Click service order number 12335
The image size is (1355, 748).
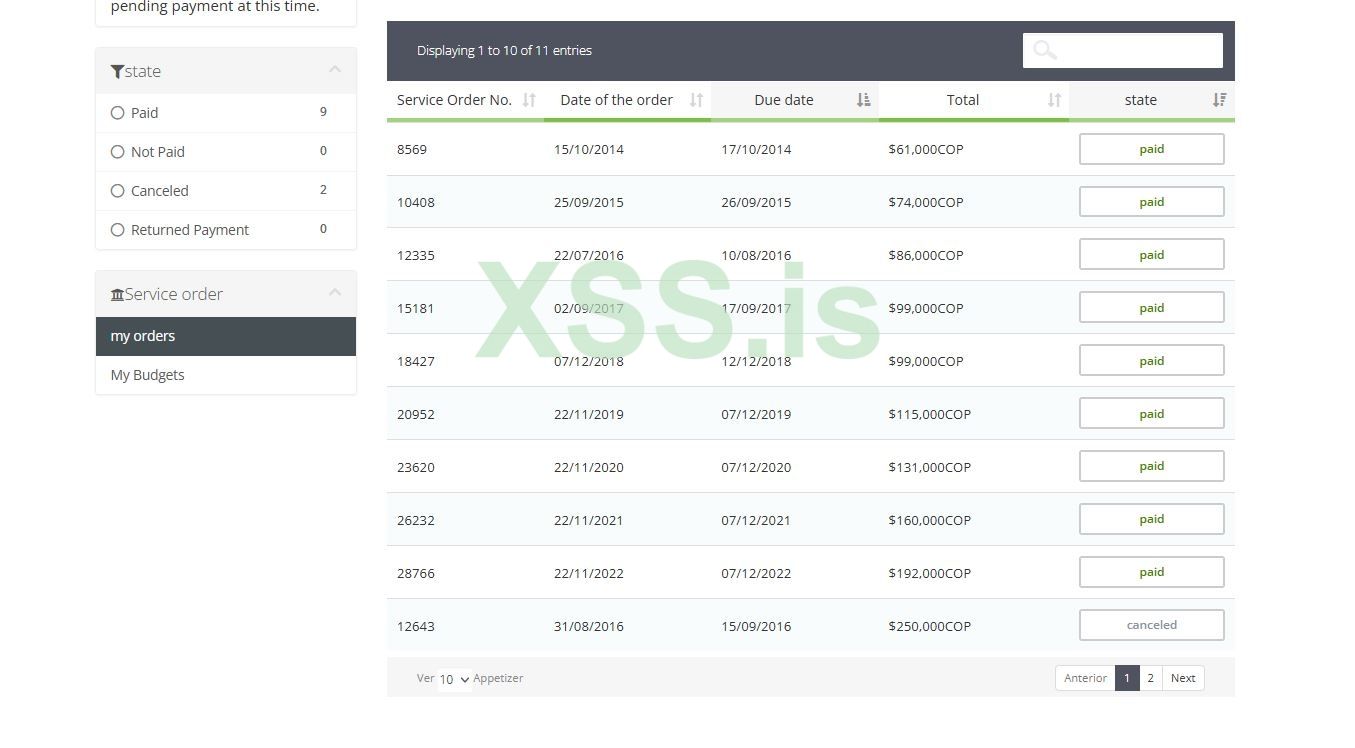pos(416,256)
